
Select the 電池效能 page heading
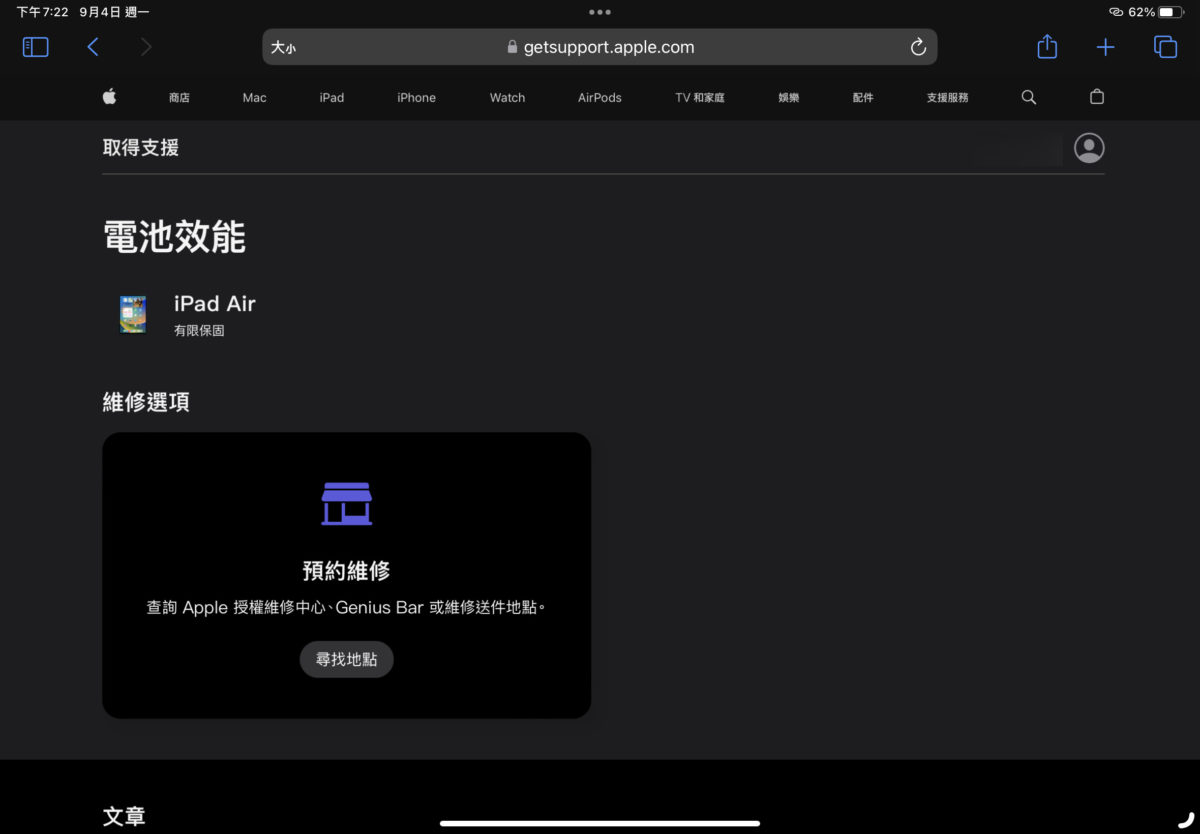175,237
